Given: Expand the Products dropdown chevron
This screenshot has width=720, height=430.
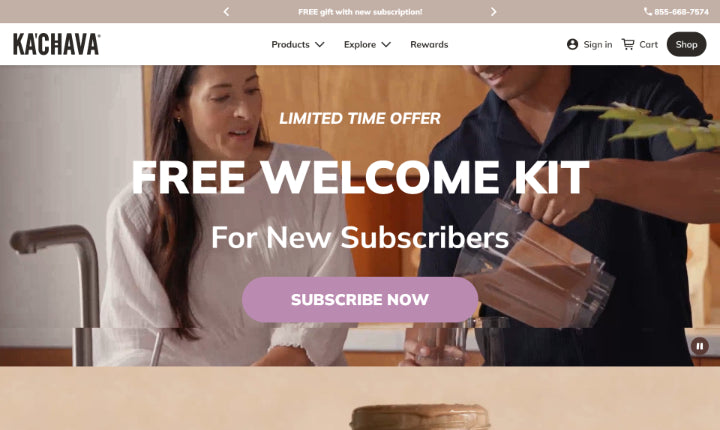Looking at the screenshot, I should 320,45.
